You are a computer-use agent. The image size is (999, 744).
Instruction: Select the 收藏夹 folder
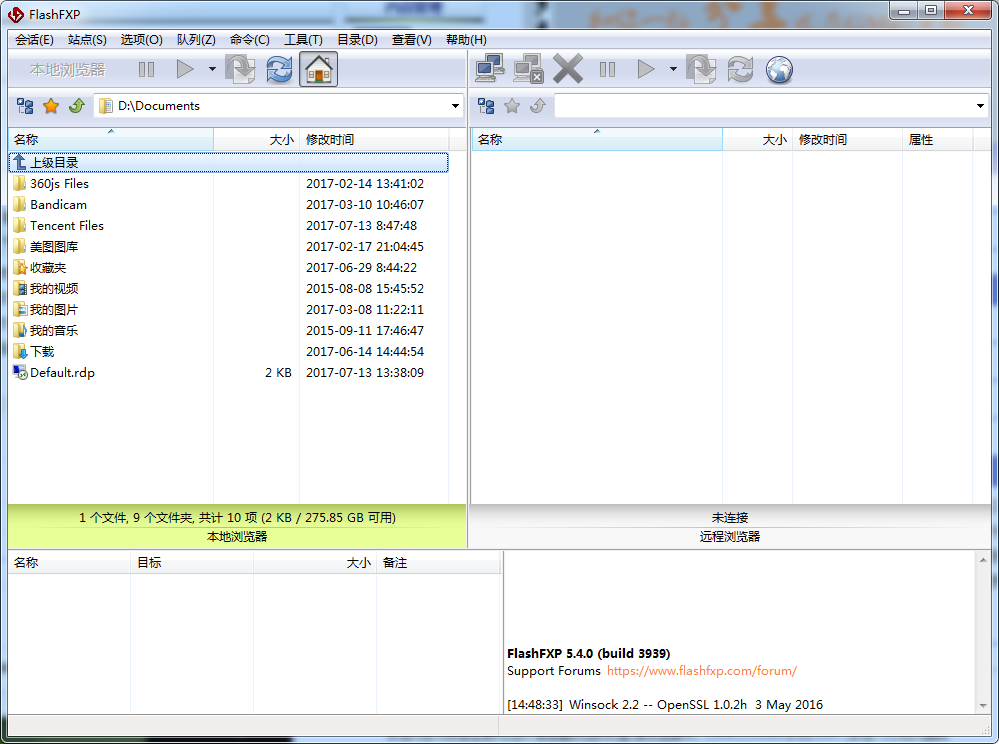(229, 268)
